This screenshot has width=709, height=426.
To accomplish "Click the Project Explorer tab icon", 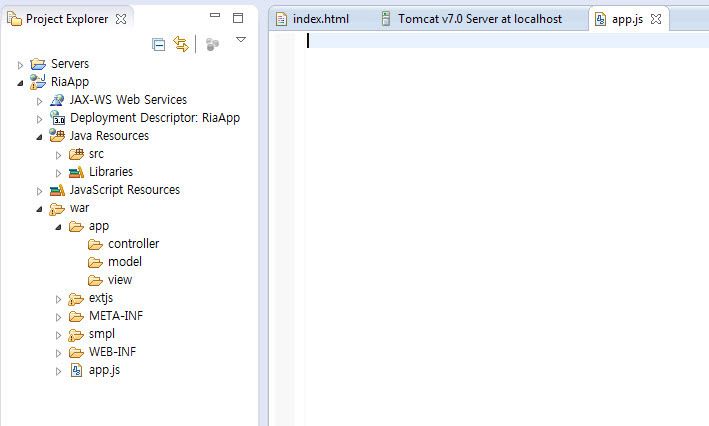I will (x=14, y=19).
